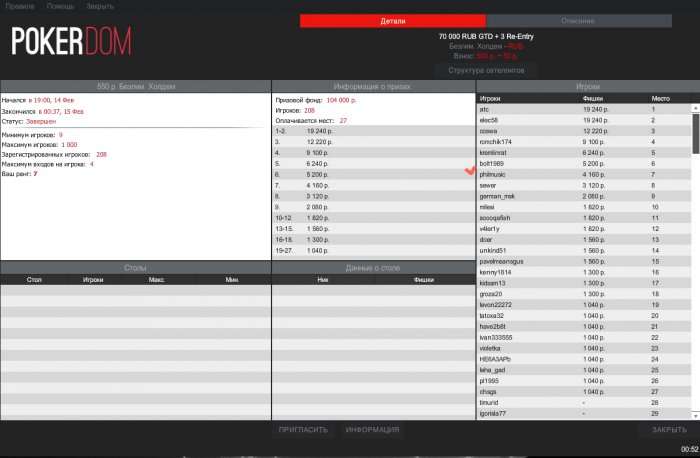This screenshot has height=458, width=700.
Task: Click the players list scroll-up arrow
Action: click(696, 108)
